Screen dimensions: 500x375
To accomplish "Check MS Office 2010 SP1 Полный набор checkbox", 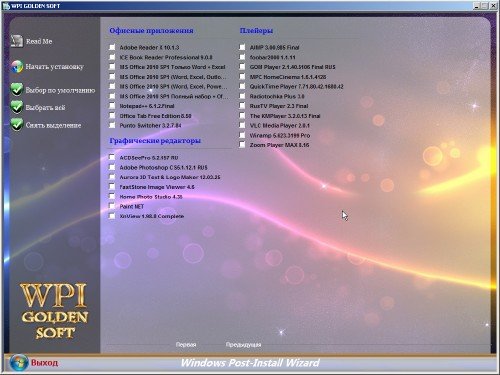I will click(112, 96).
